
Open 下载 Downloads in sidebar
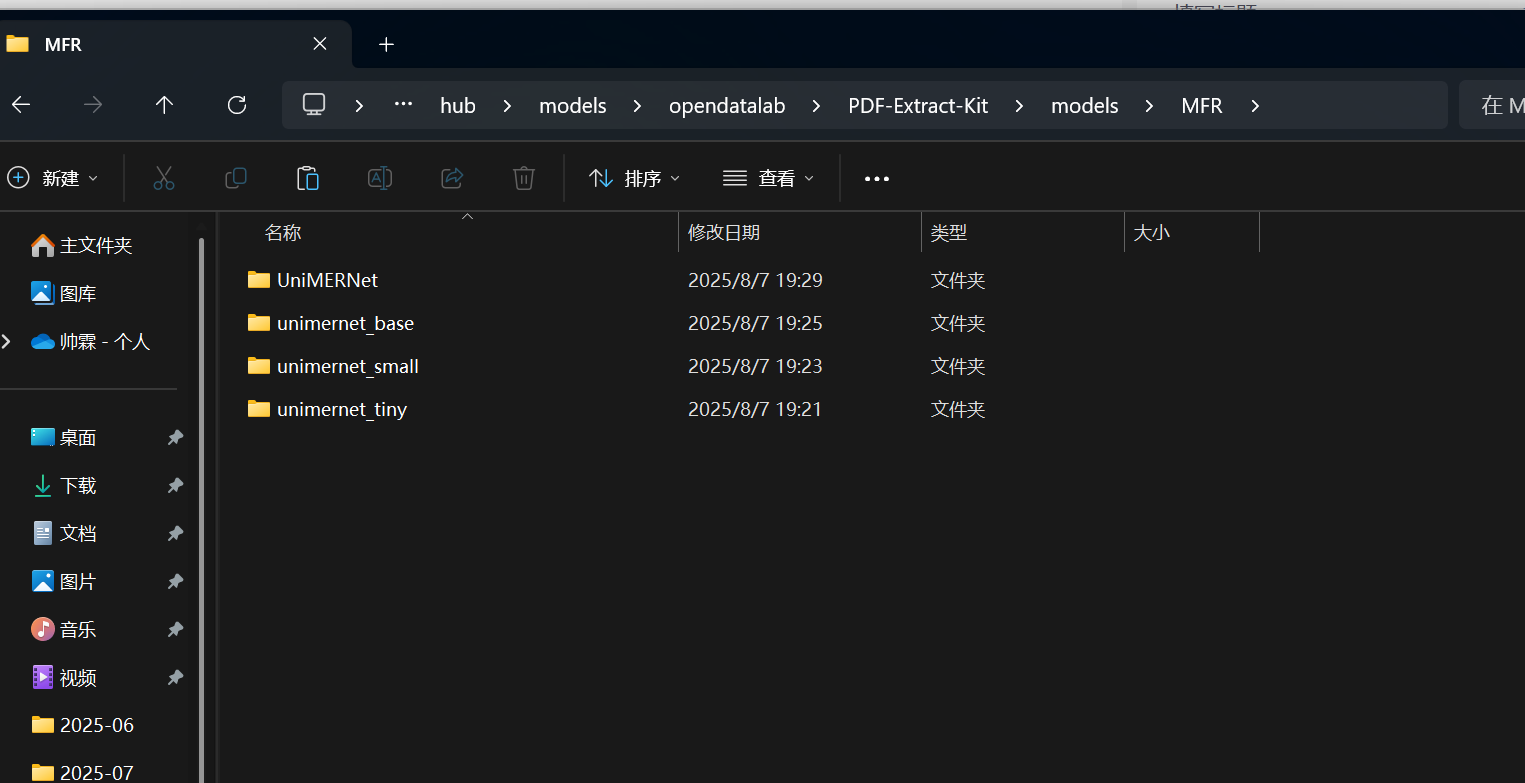(x=64, y=485)
